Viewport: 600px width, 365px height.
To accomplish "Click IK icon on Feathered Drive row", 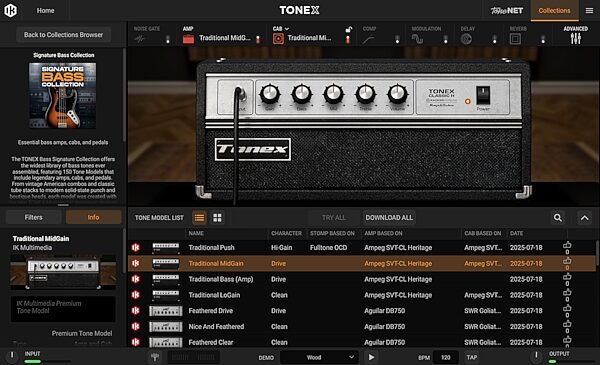I will [x=135, y=311].
